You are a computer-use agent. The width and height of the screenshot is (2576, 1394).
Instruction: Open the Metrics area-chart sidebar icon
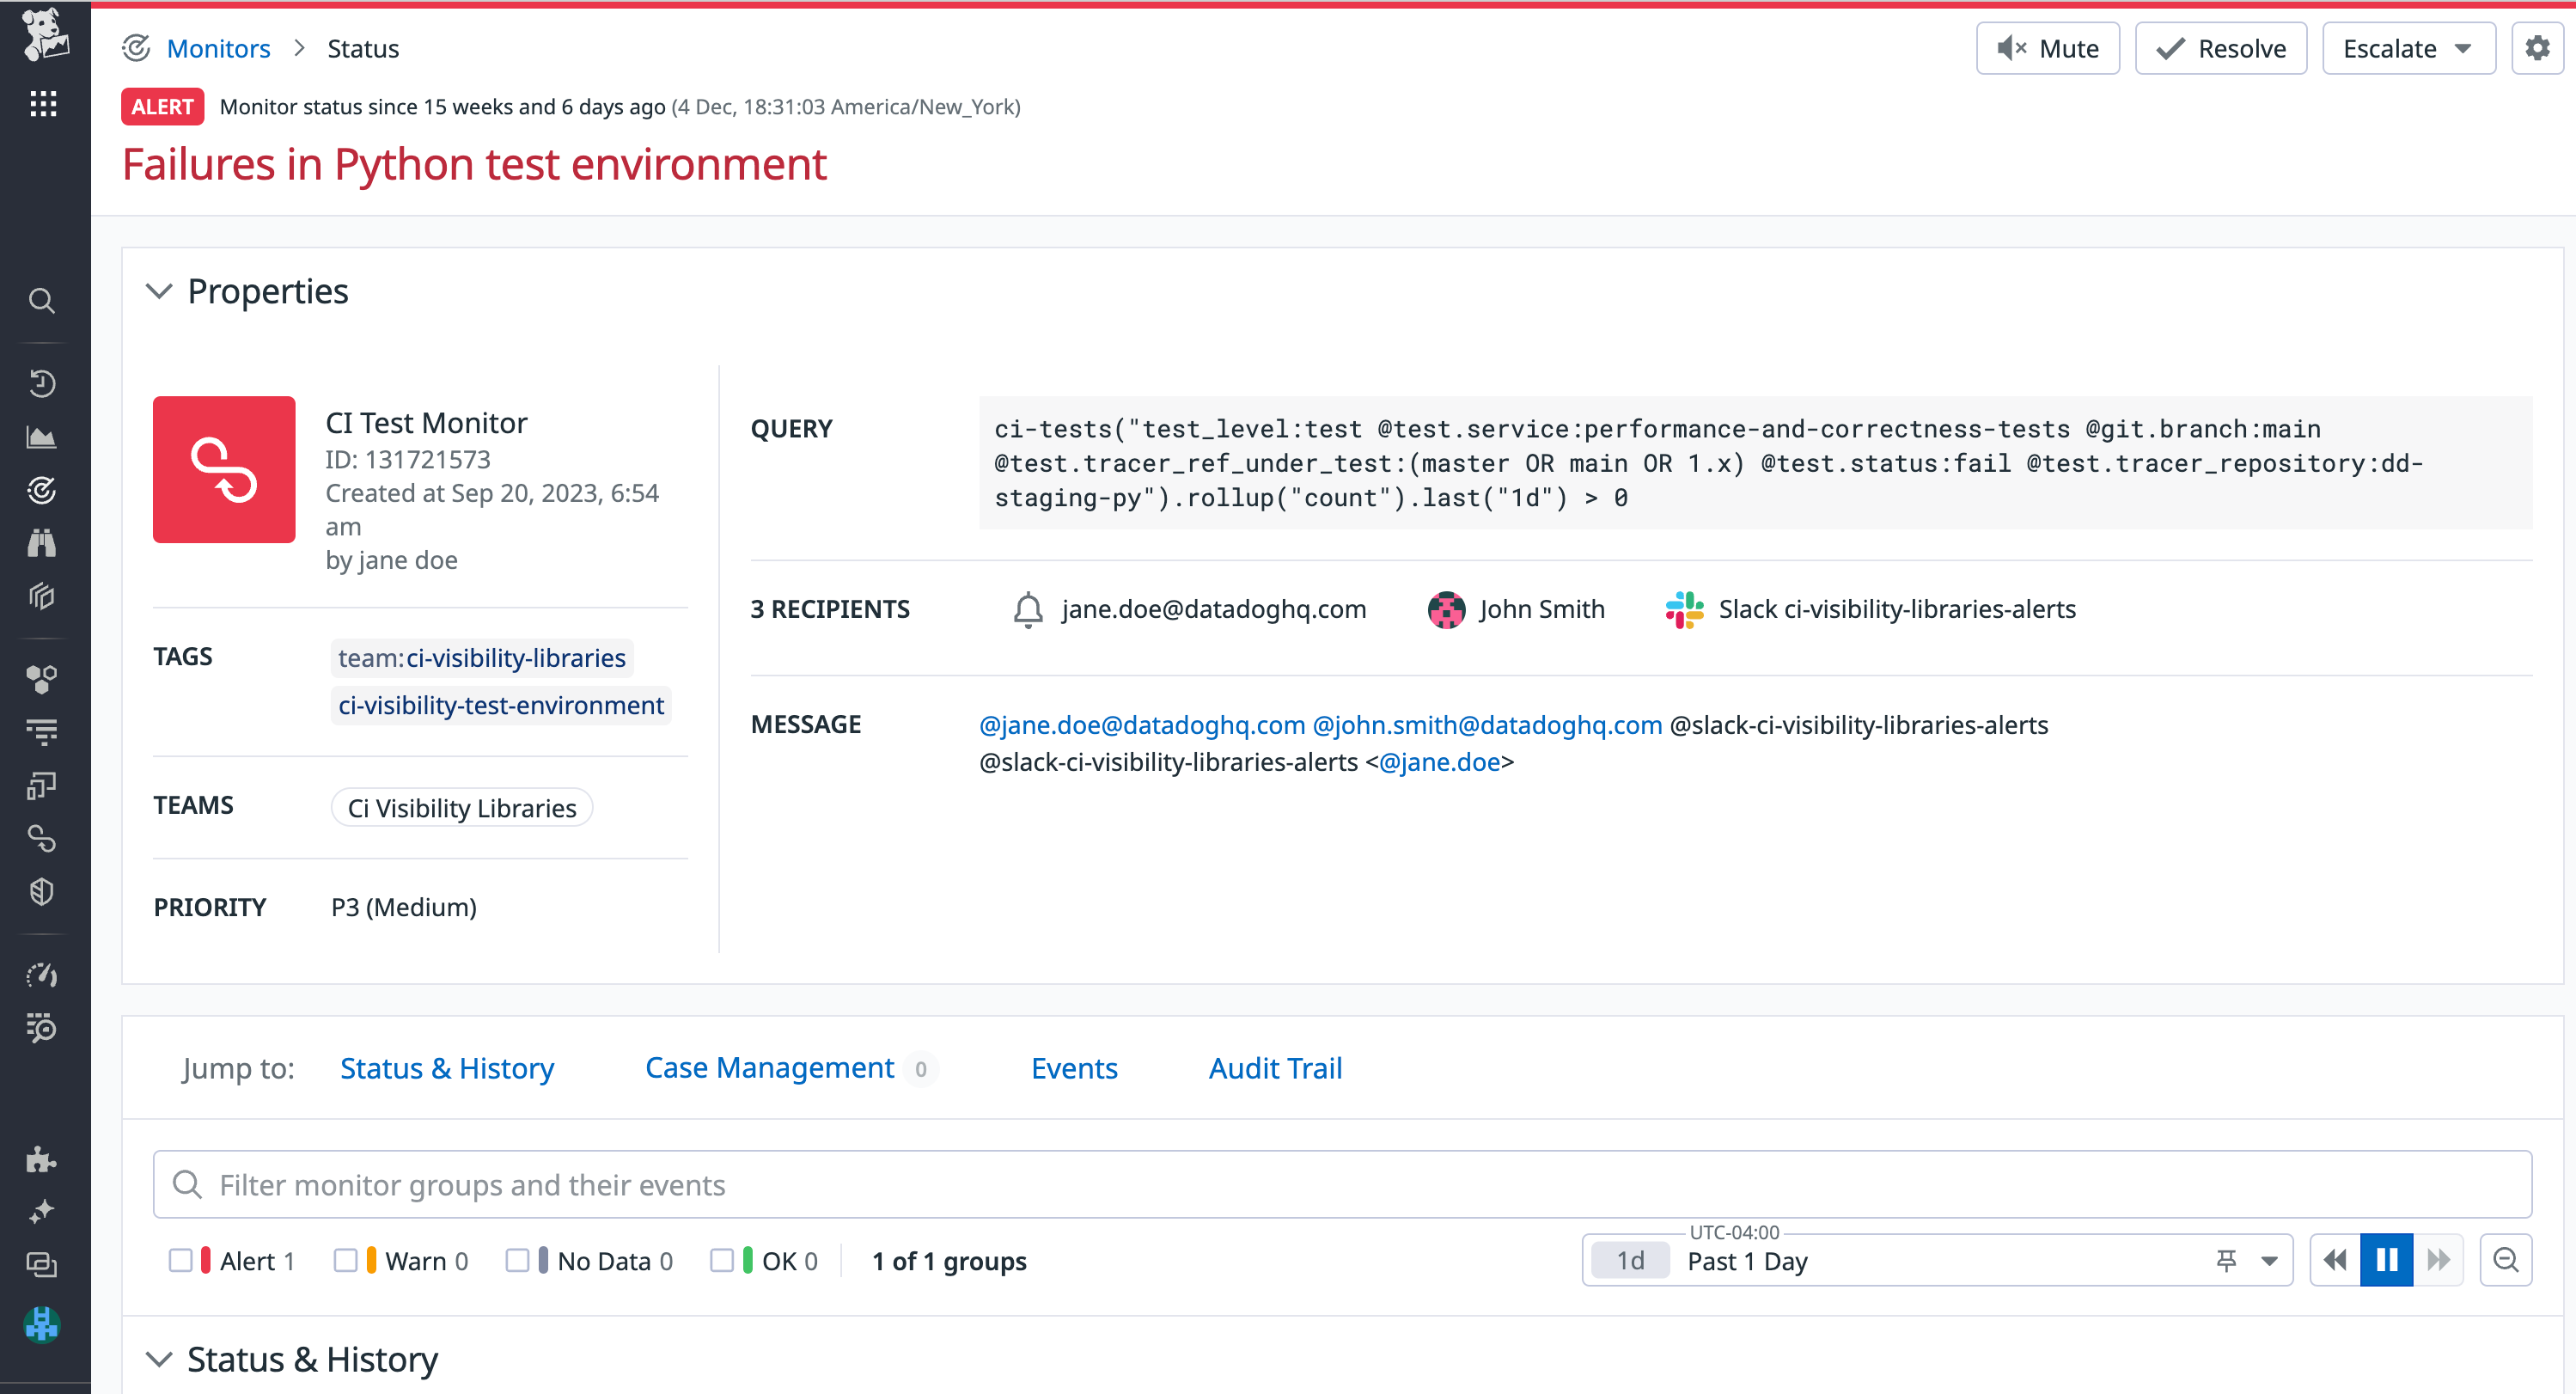point(42,436)
